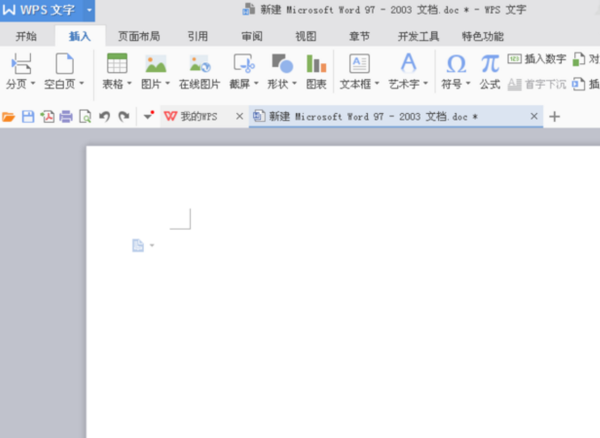
Task: Click the Save icon in quick toolbar
Action: tap(28, 116)
